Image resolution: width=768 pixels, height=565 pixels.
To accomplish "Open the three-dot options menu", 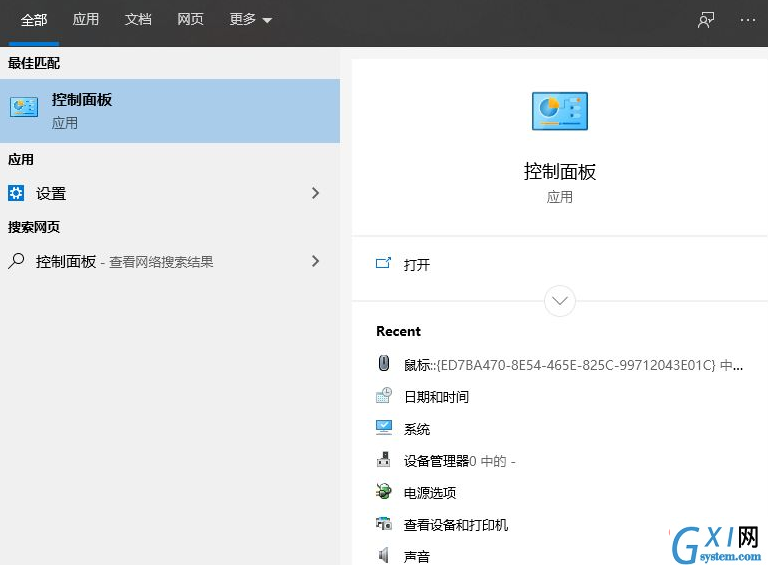I will 747,20.
